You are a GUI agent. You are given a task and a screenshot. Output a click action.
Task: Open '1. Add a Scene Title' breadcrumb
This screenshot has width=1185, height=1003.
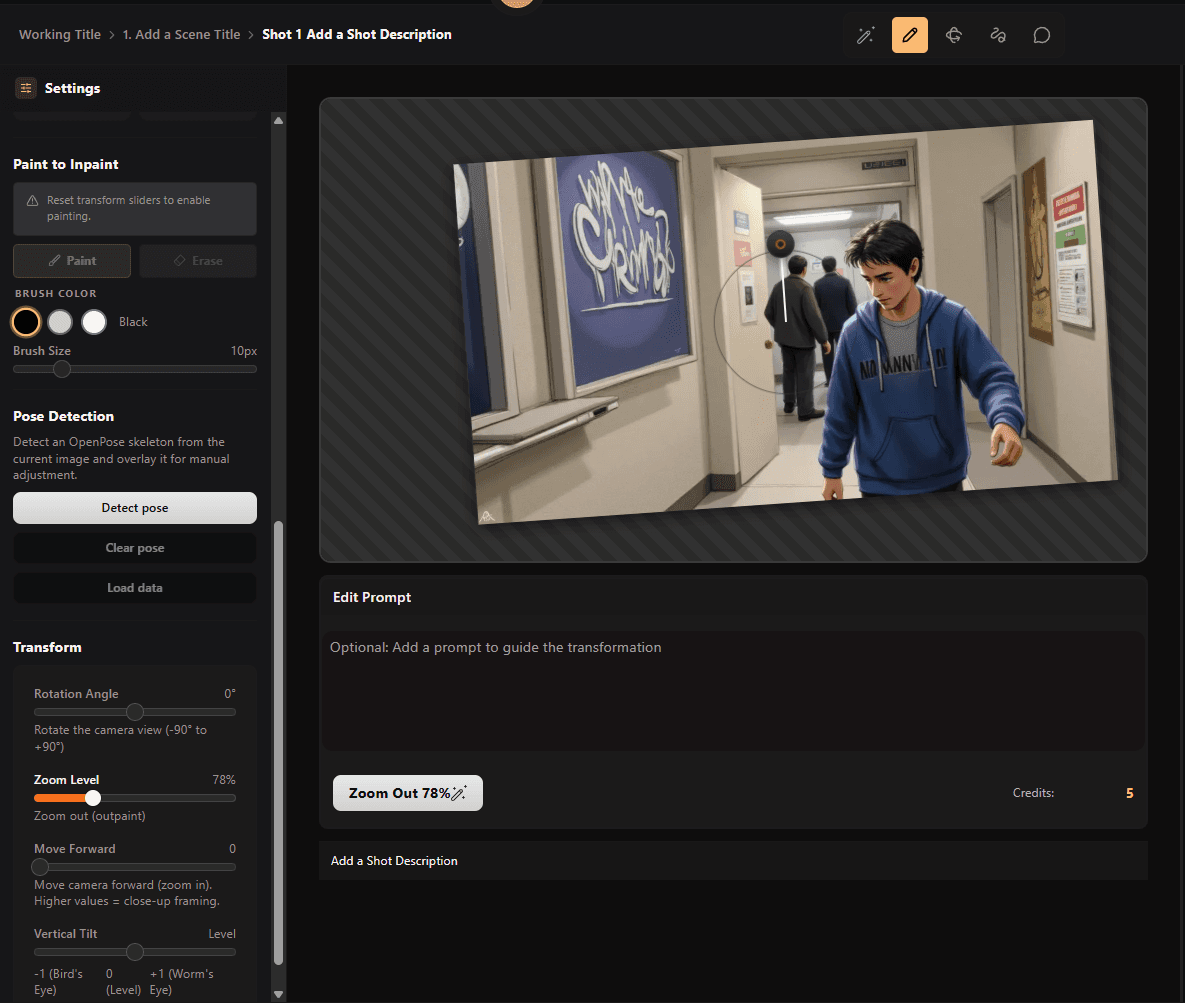click(x=181, y=35)
